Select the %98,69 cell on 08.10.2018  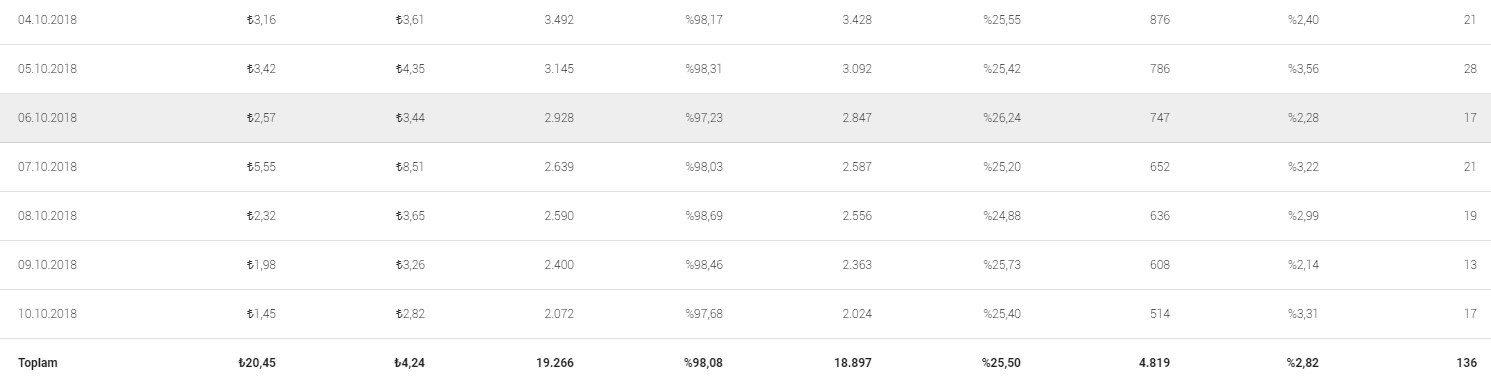(704, 216)
